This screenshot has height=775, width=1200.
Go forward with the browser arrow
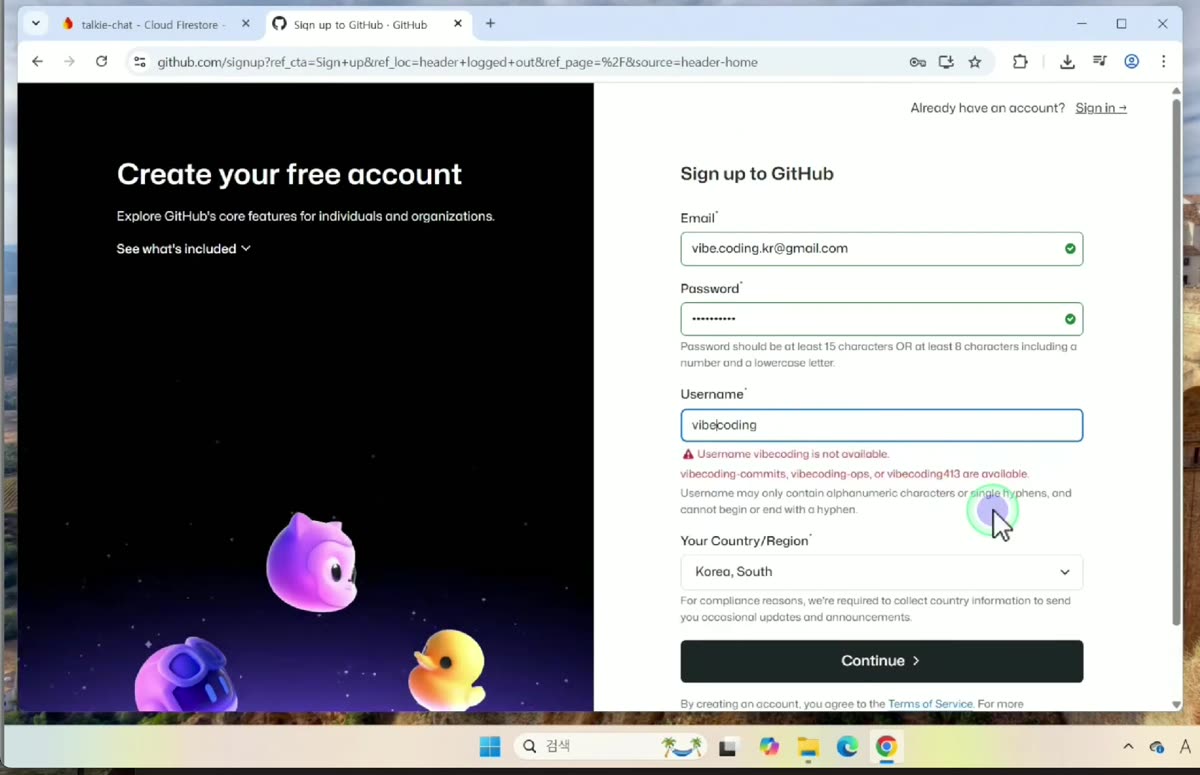69,62
